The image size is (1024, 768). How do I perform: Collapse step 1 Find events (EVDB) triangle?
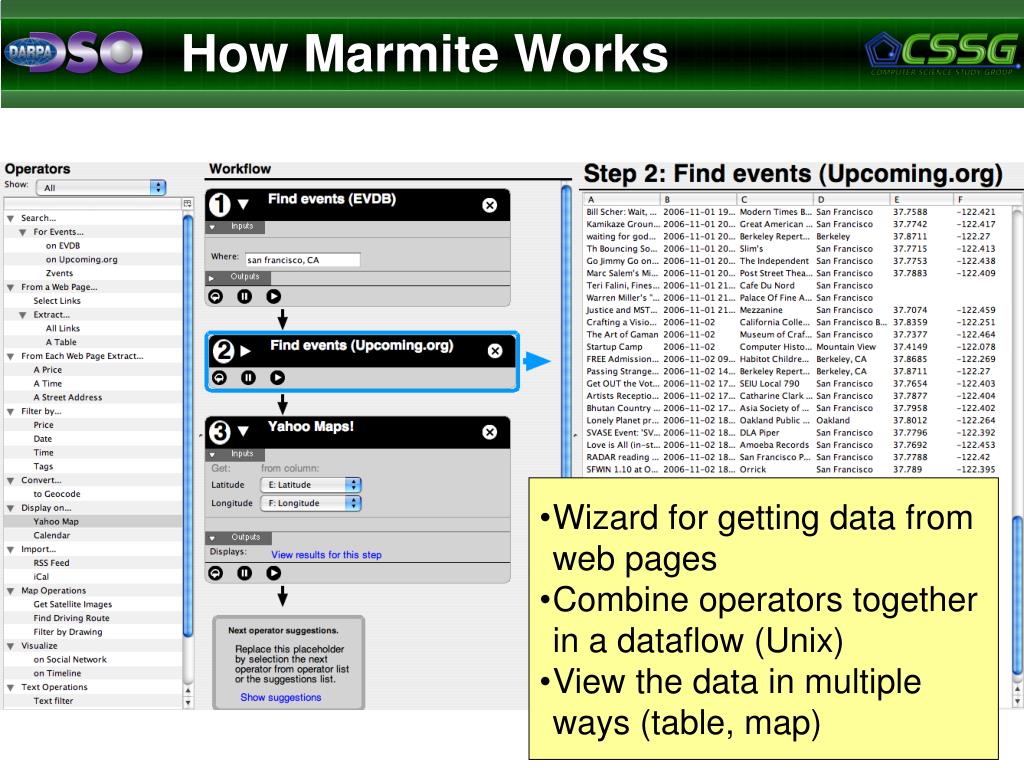click(x=243, y=204)
